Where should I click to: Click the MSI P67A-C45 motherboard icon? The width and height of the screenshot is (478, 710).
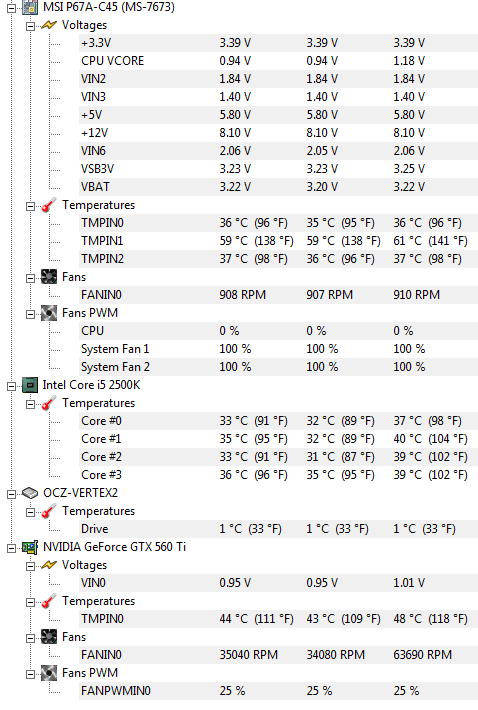tap(30, 7)
